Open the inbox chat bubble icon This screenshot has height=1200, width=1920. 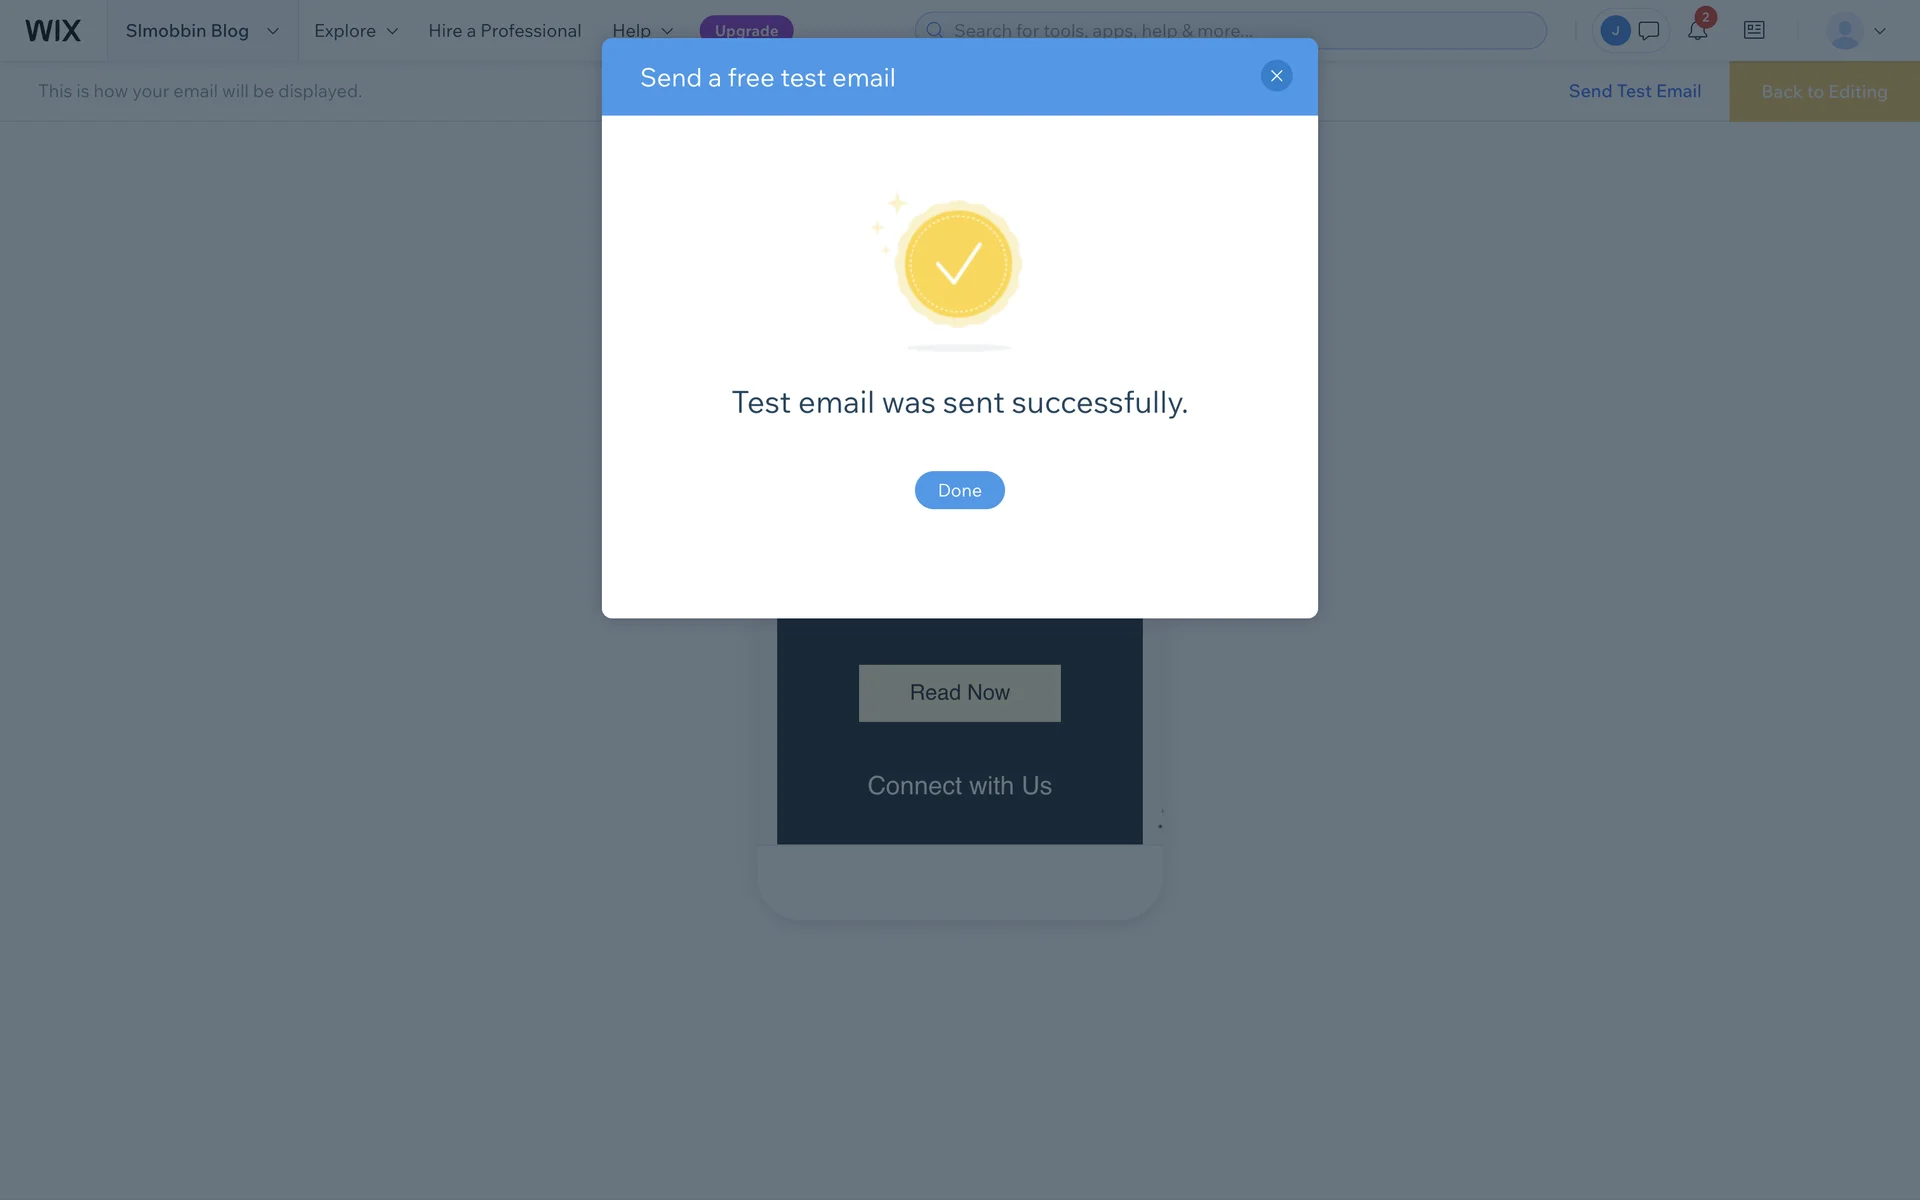[1649, 31]
